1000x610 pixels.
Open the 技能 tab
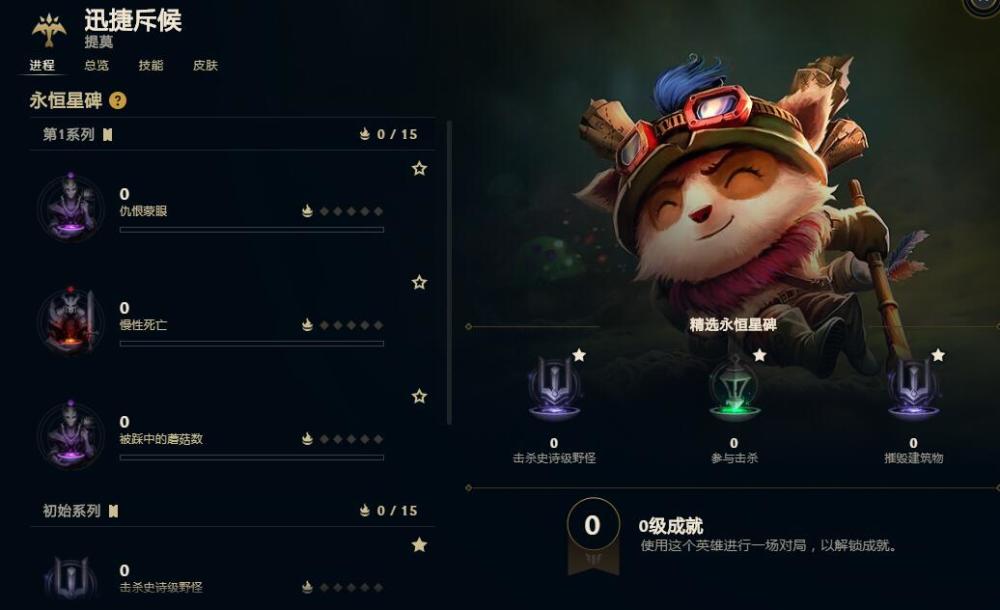[151, 65]
